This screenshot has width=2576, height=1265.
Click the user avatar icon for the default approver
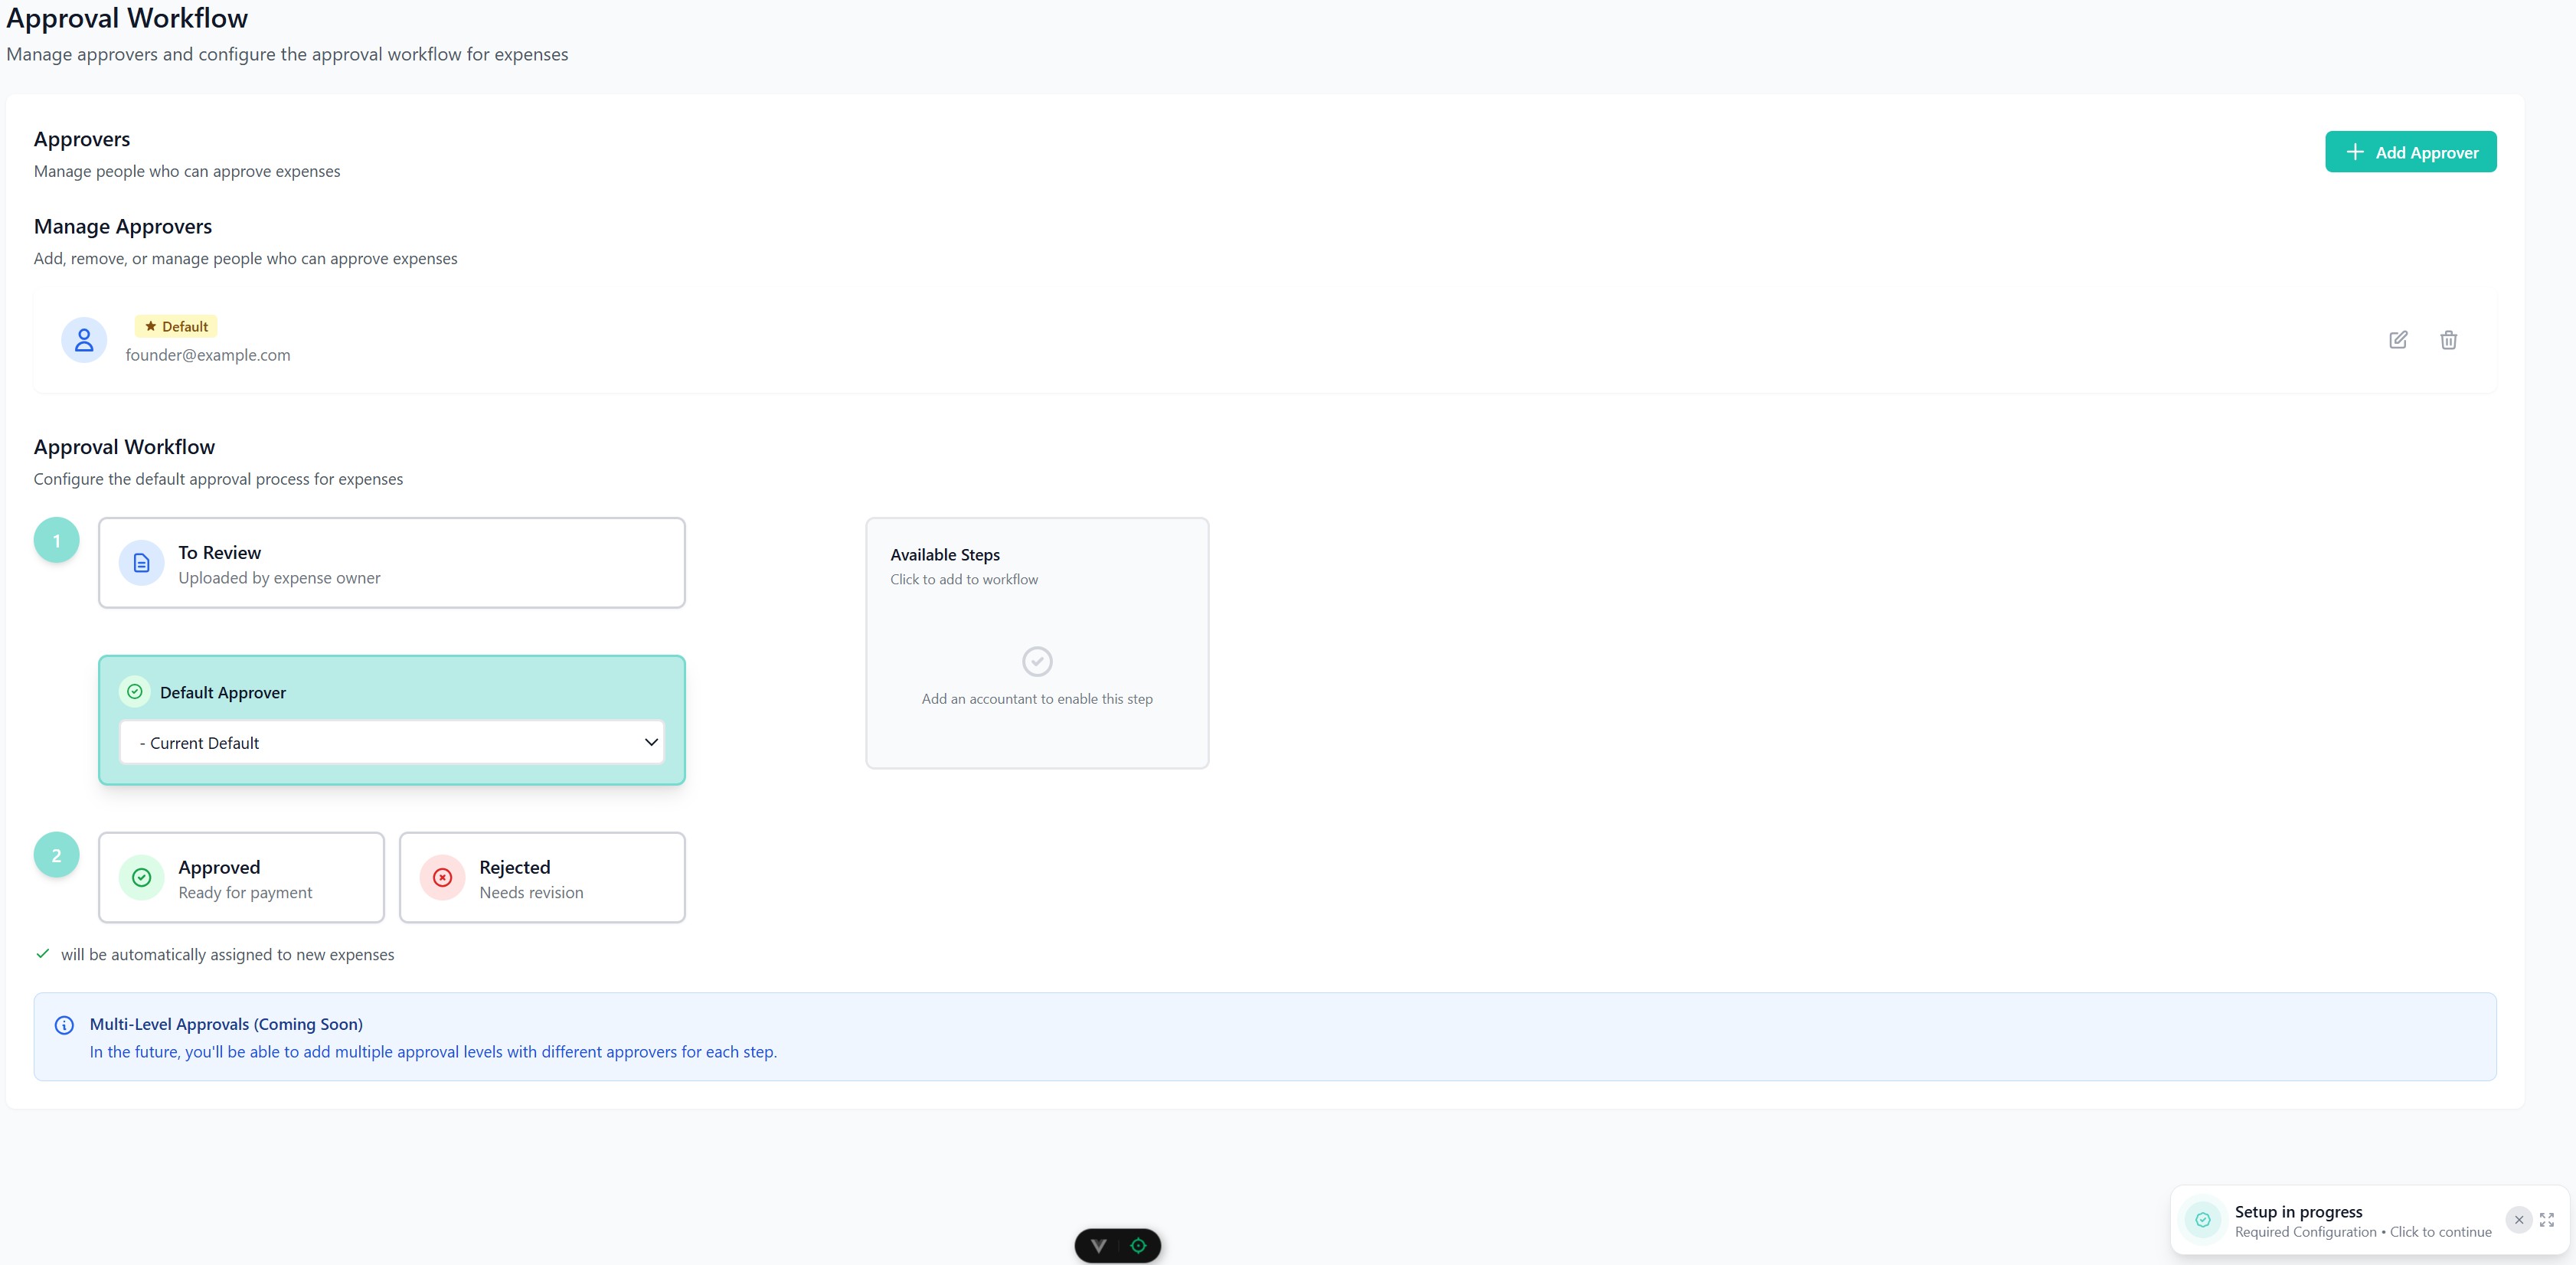click(83, 340)
